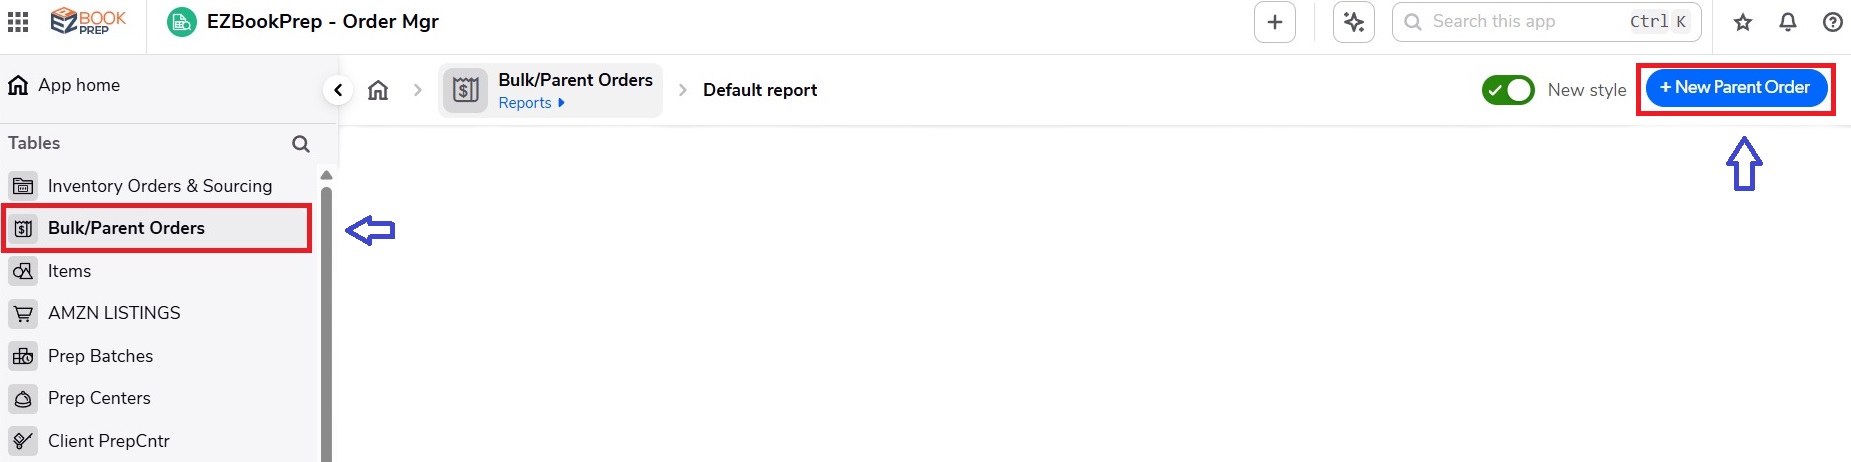Open the AI sparkle assistant icon
Viewport: 1851px width, 462px height.
click(1354, 22)
